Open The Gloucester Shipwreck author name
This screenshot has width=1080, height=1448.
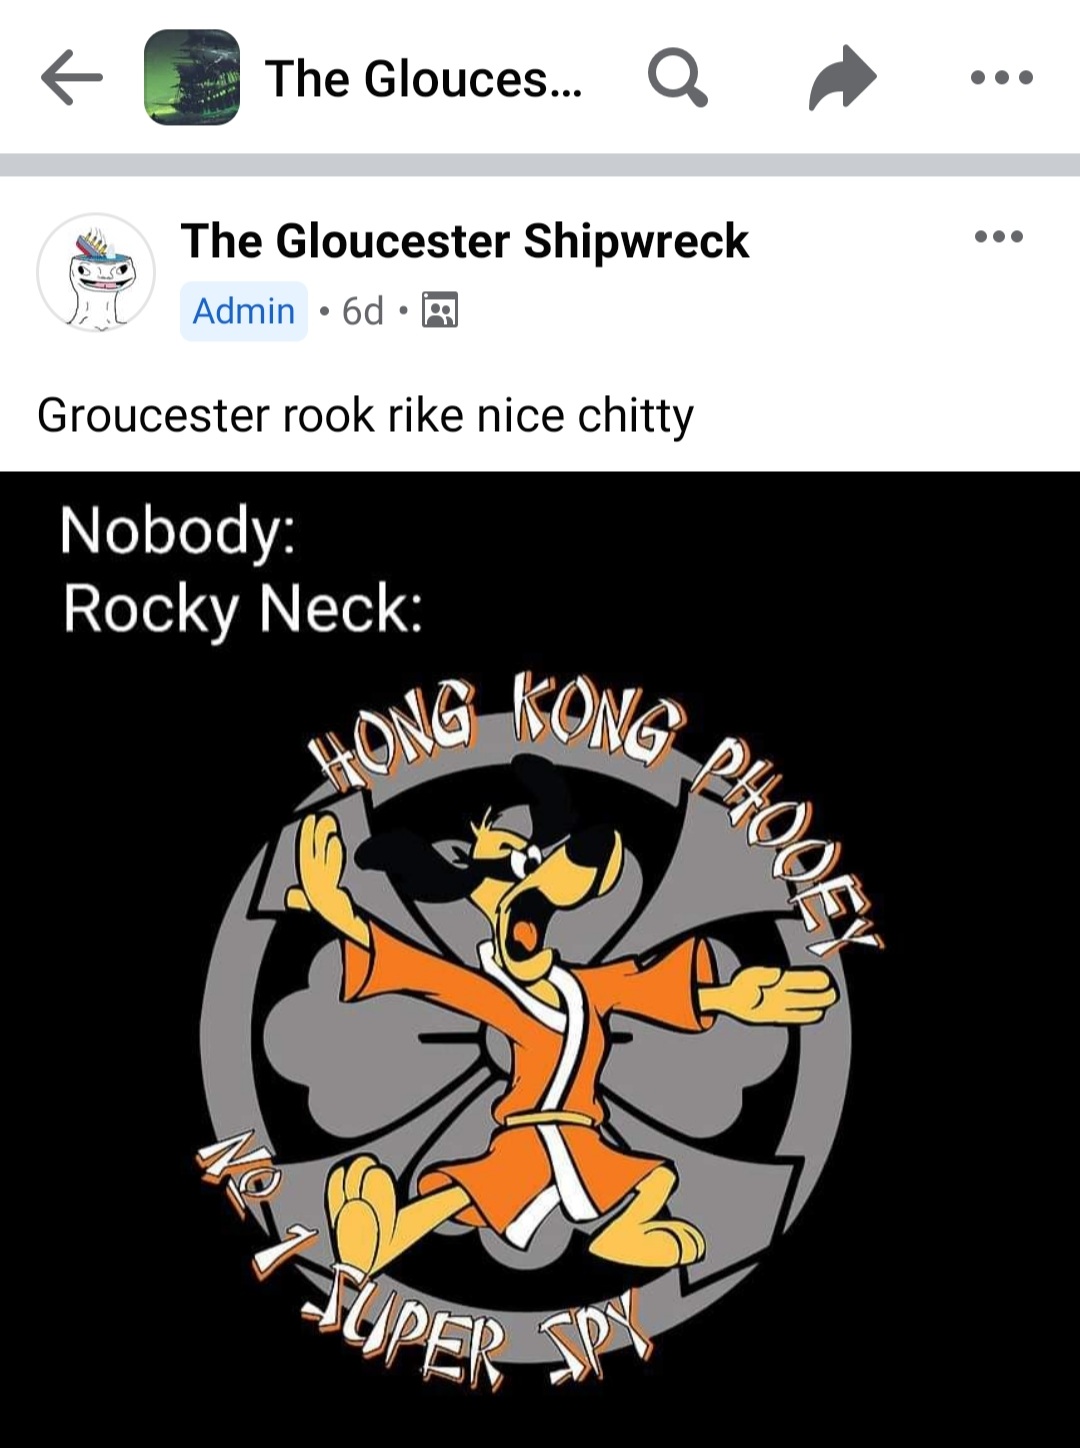point(465,241)
